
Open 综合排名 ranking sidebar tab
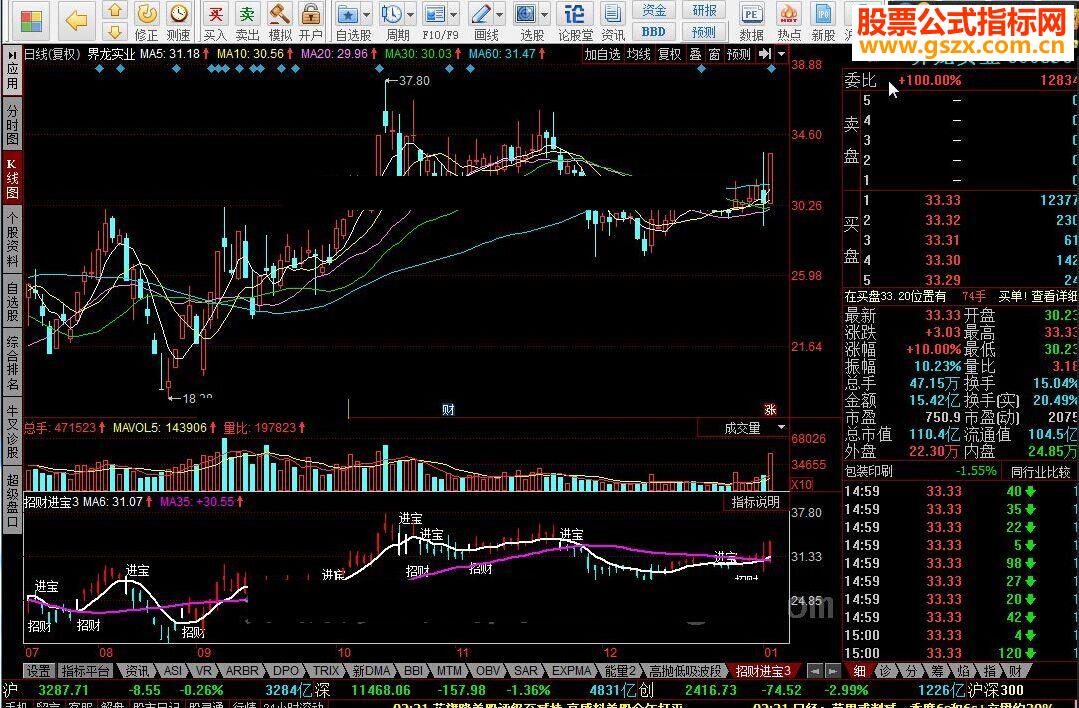(x=12, y=362)
